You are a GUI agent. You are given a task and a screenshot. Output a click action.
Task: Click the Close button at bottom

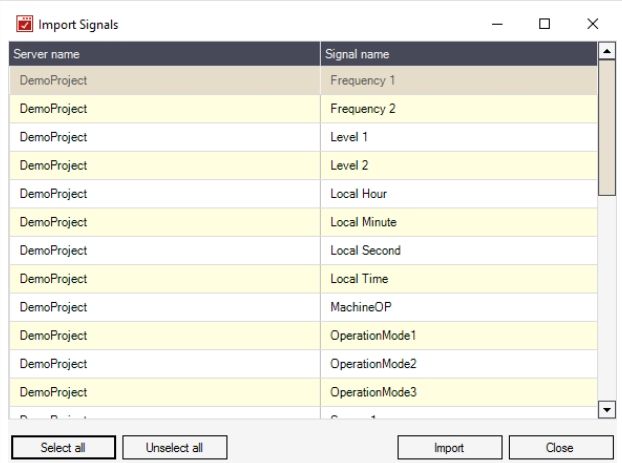click(x=560, y=447)
